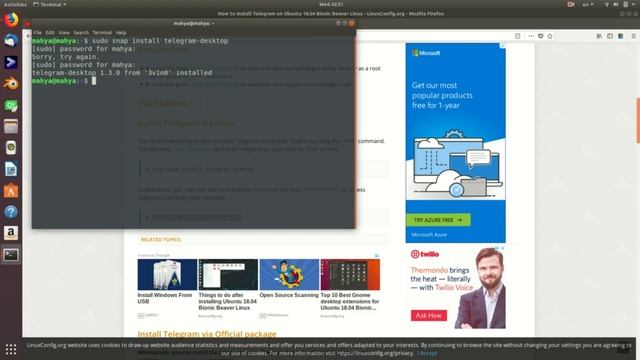Viewport: 640px width, 360px height.
Task: Click Firefox page vertical scrollbar thumb
Action: pyautogui.click(x=638, y=120)
